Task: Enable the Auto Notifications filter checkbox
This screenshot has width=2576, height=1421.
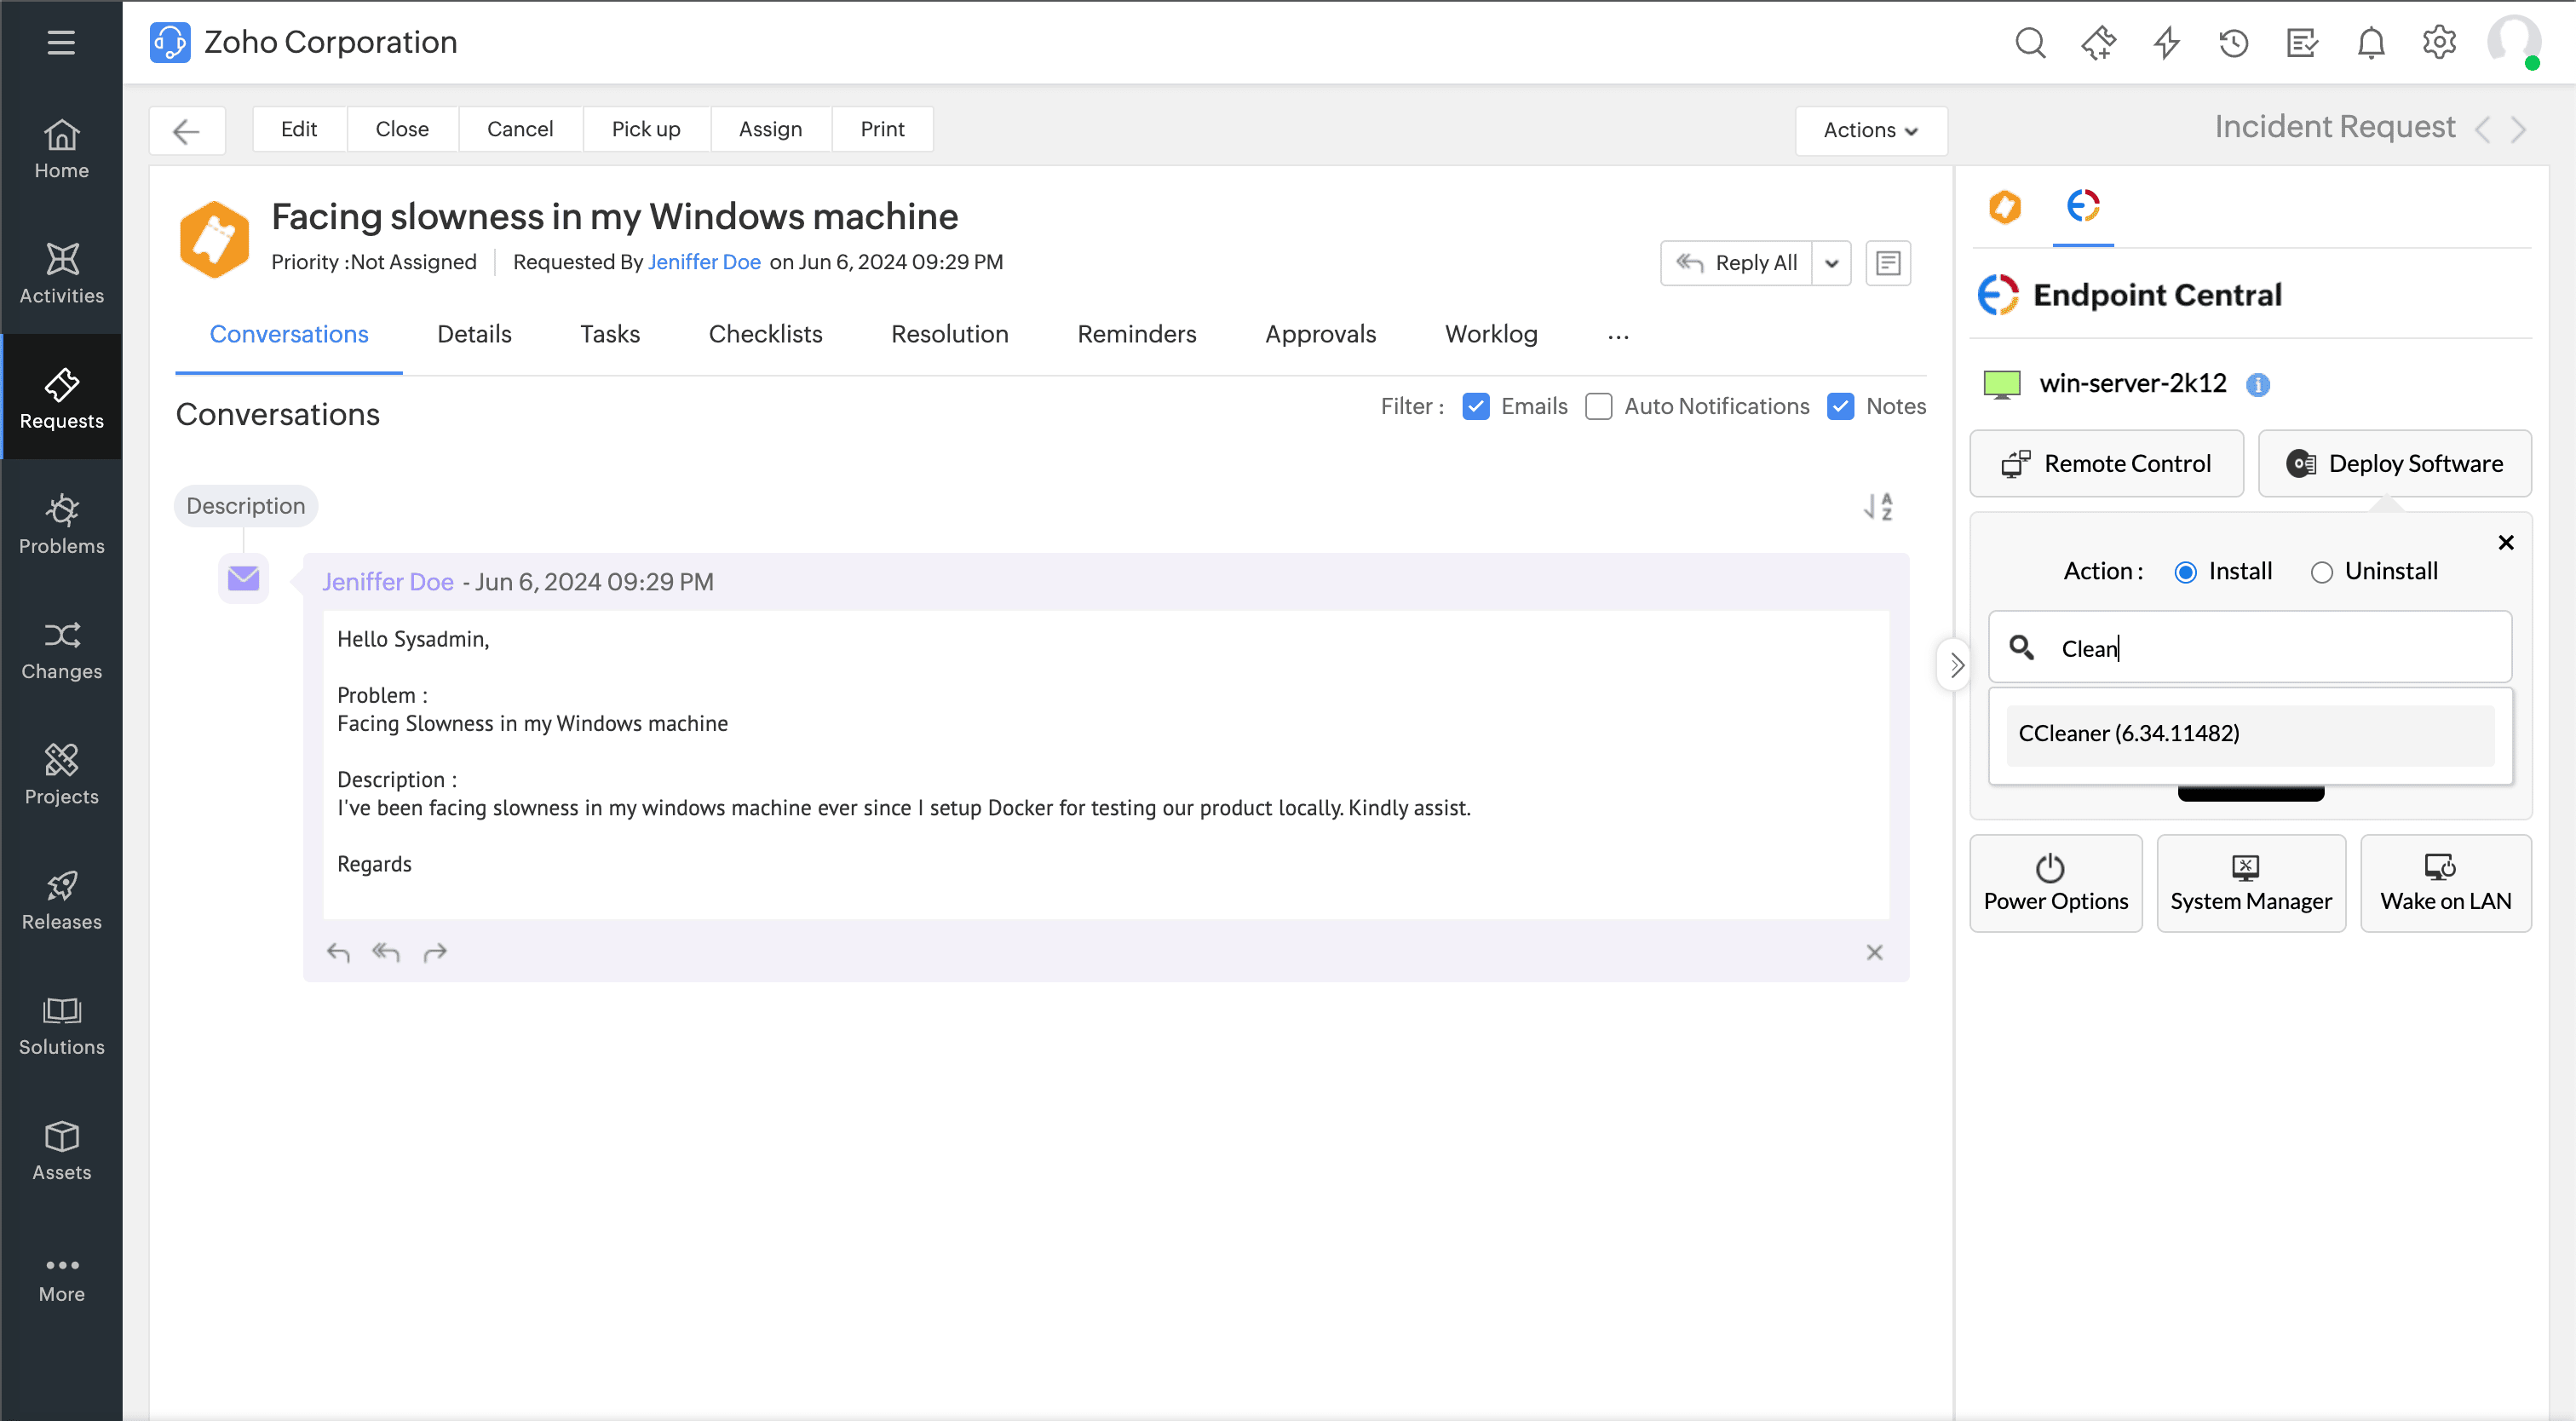Action: tap(1599, 407)
